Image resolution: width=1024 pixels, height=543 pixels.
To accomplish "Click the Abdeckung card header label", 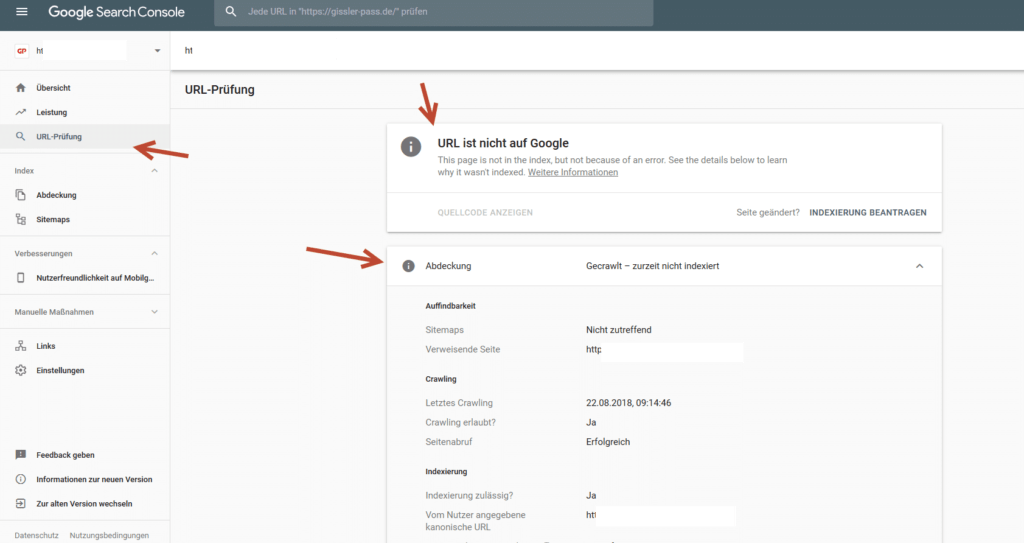I will [448, 266].
